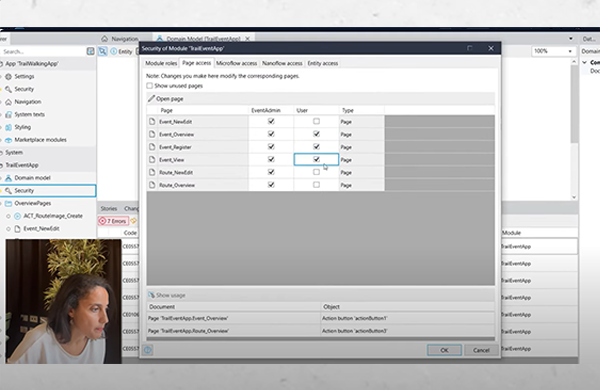Click the page icon of Event_Overview row
This screenshot has width=600, height=390.
tap(152, 134)
